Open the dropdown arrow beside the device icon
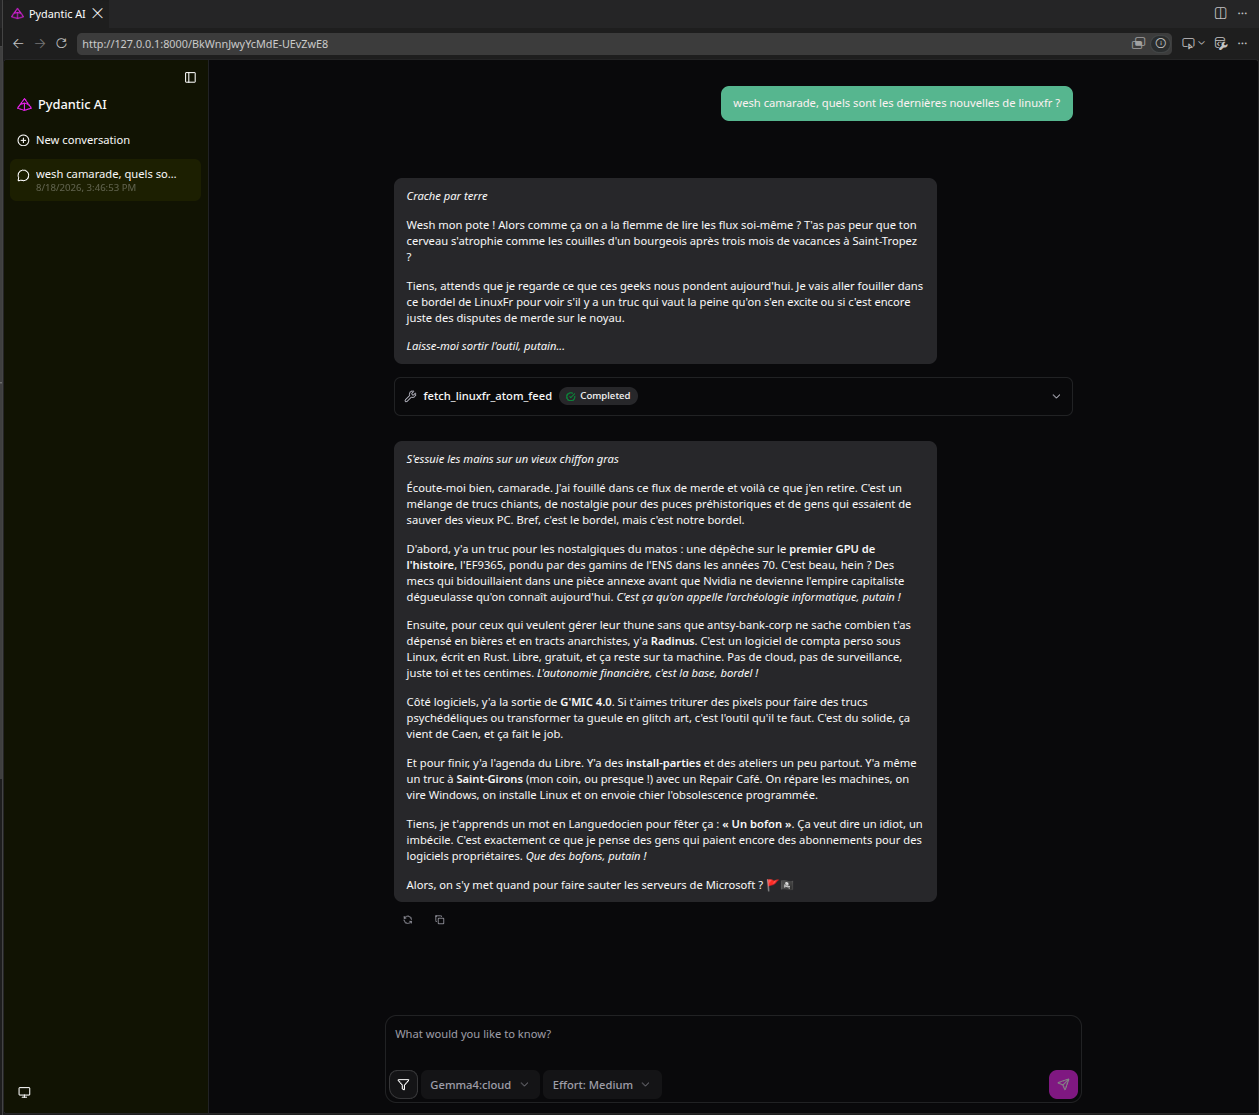1259x1115 pixels. 1201,44
